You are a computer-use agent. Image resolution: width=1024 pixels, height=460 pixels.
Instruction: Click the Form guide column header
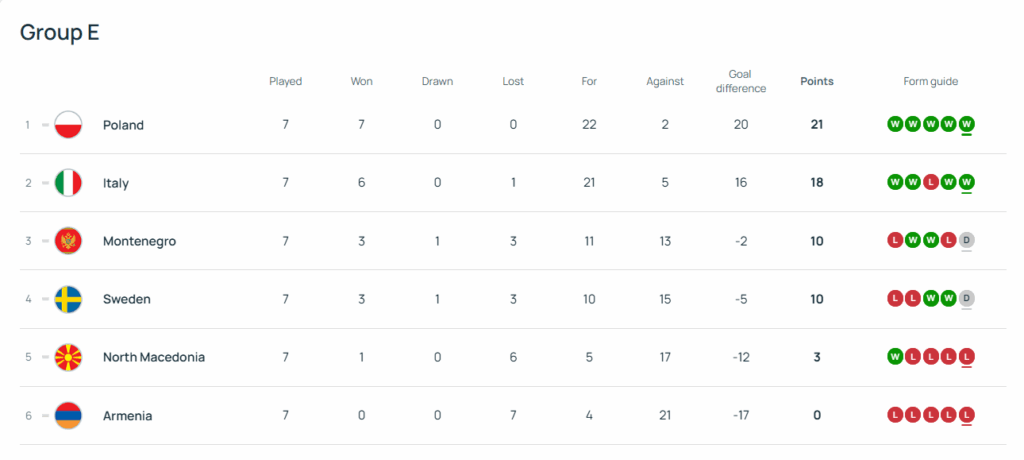(x=930, y=81)
